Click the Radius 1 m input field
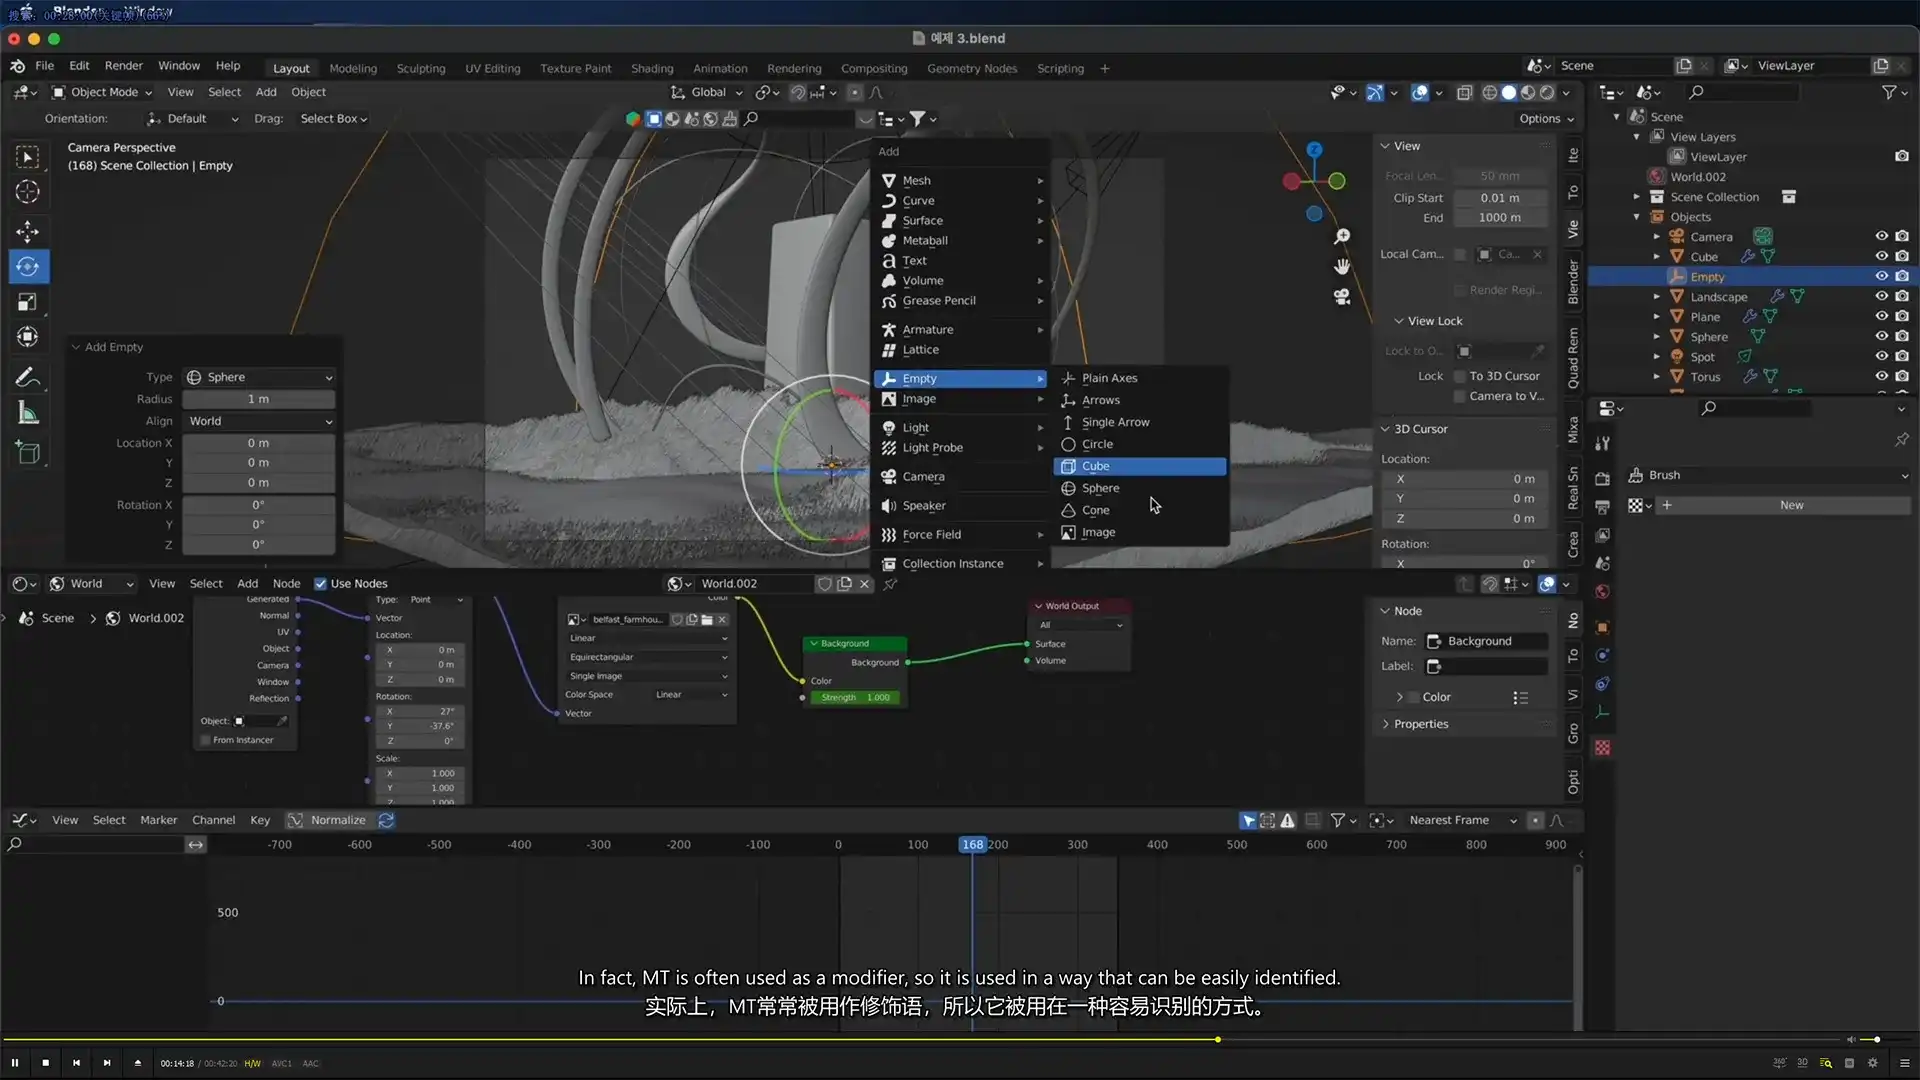 (258, 399)
